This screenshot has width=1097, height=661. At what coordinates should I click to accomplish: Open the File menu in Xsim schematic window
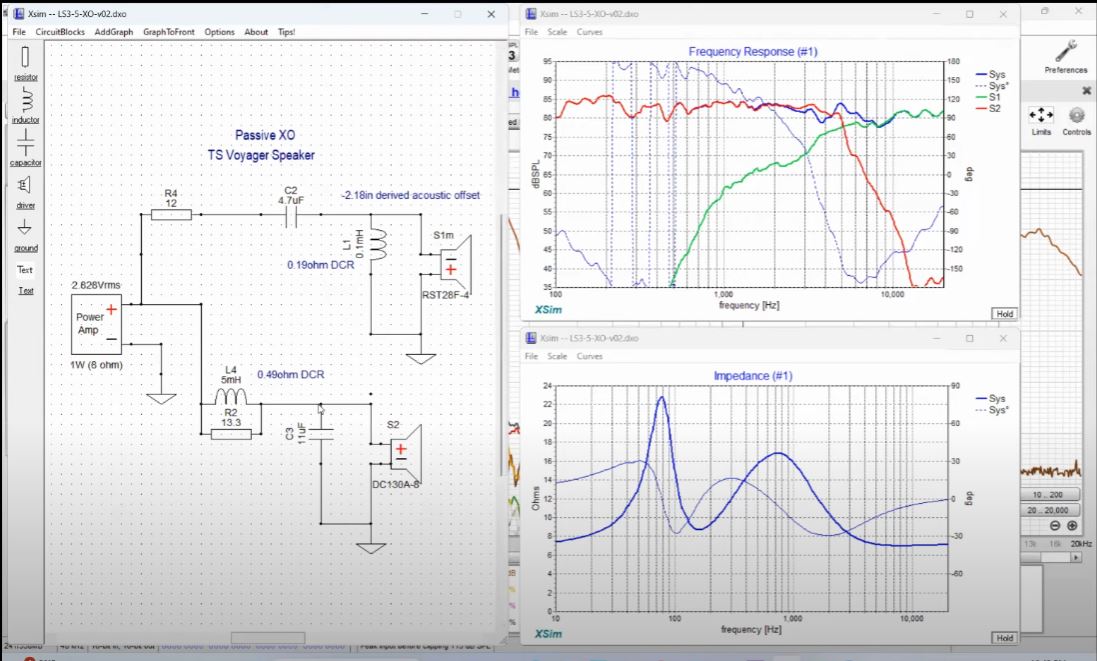point(19,31)
